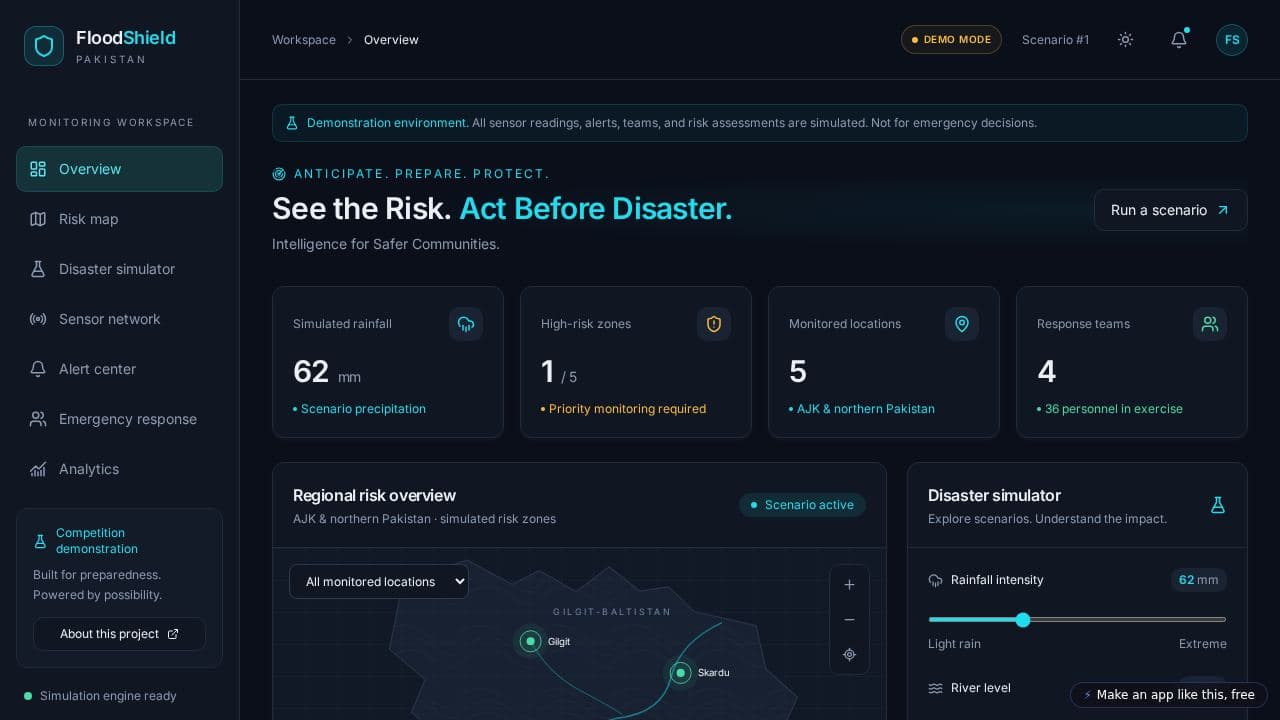The image size is (1280, 720).
Task: Open the Alert center page
Action: [119, 369]
